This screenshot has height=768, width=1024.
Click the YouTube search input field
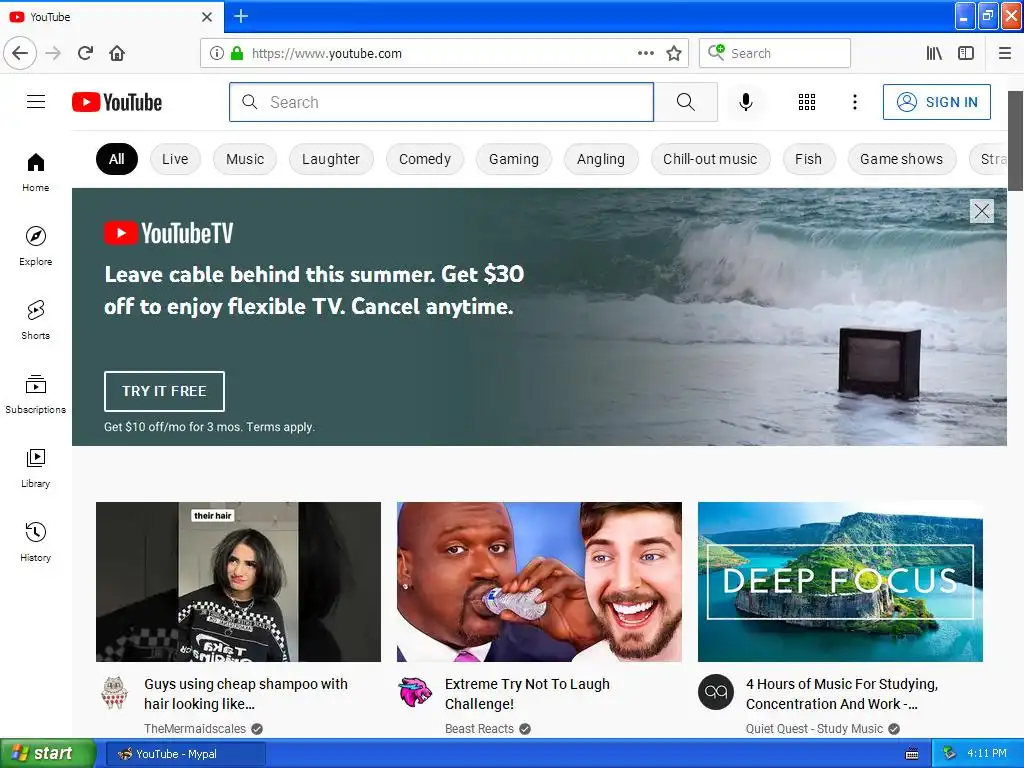(441, 102)
